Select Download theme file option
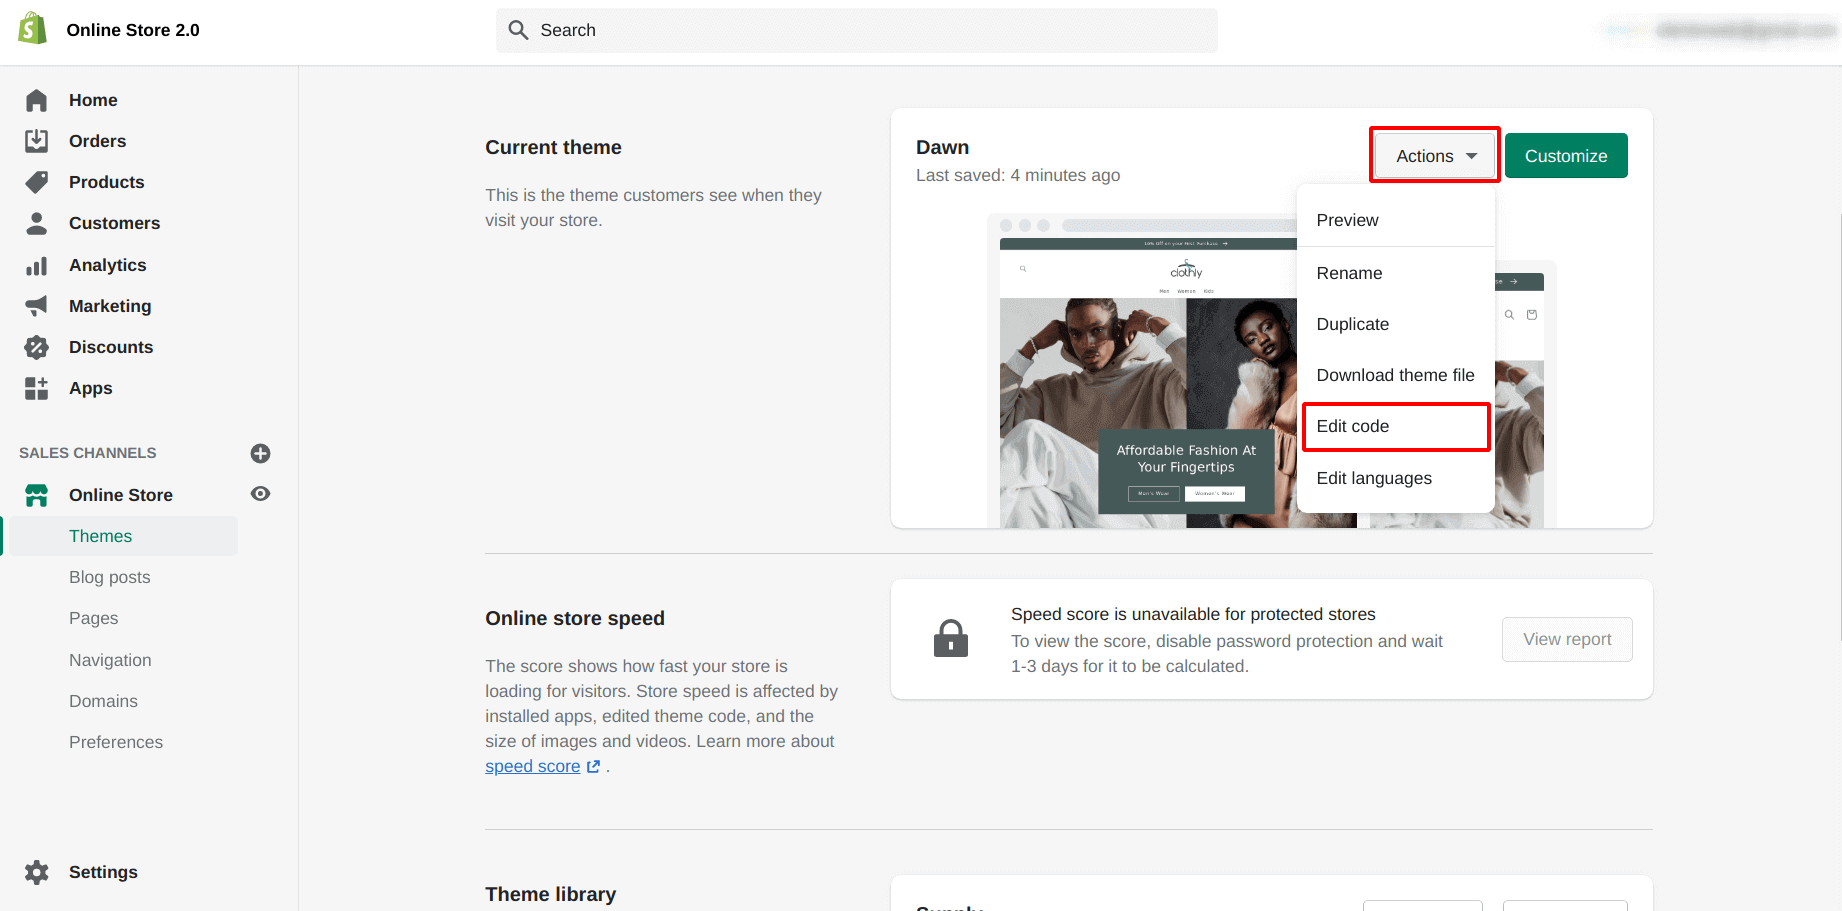The height and width of the screenshot is (911, 1842). pos(1395,375)
